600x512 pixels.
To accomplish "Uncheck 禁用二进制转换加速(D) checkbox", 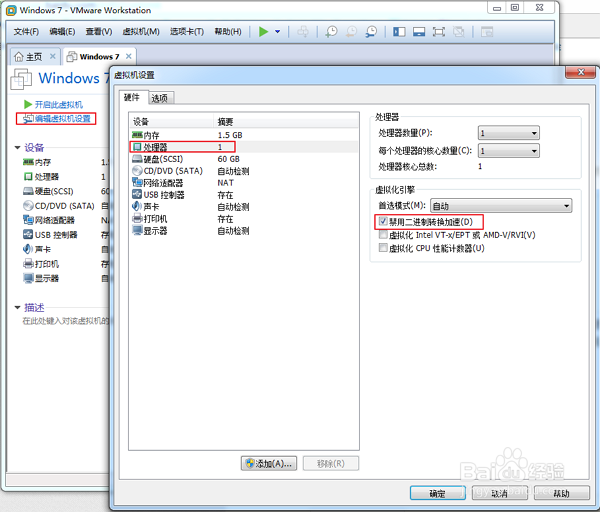I will (x=383, y=222).
